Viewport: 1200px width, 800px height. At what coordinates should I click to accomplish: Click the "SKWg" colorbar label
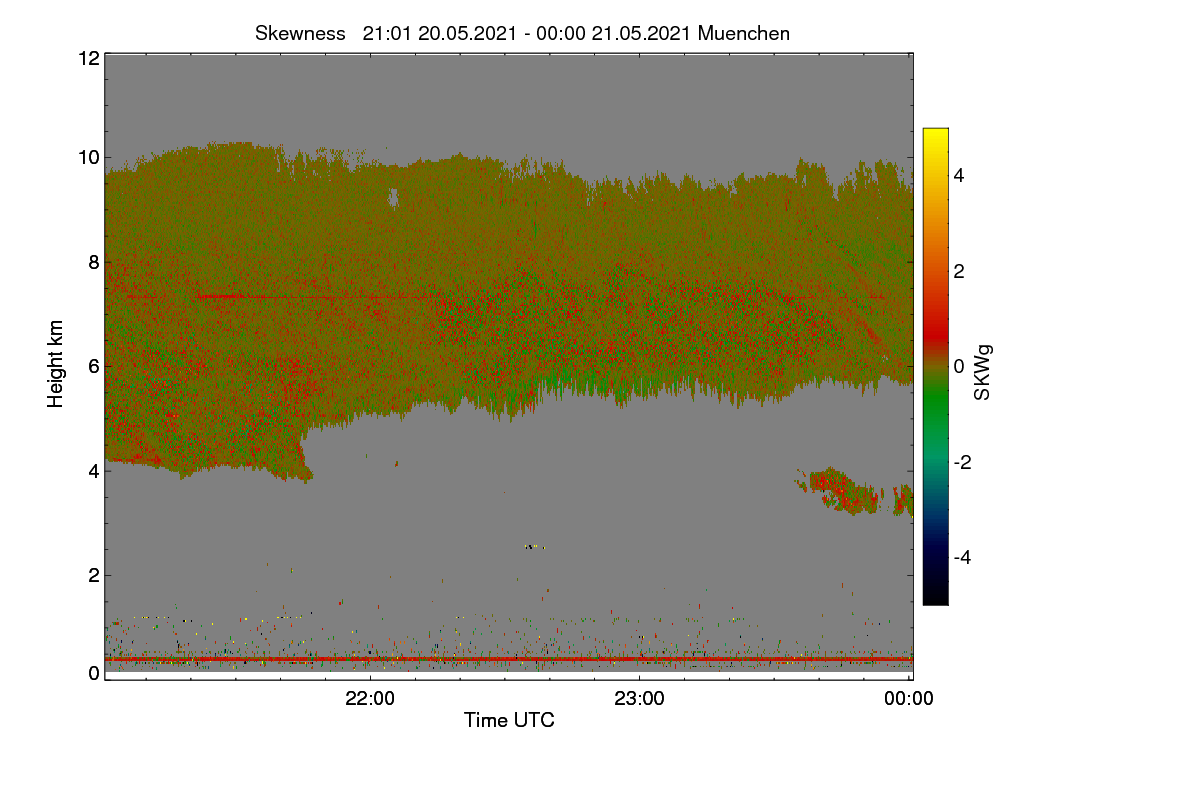coord(983,373)
